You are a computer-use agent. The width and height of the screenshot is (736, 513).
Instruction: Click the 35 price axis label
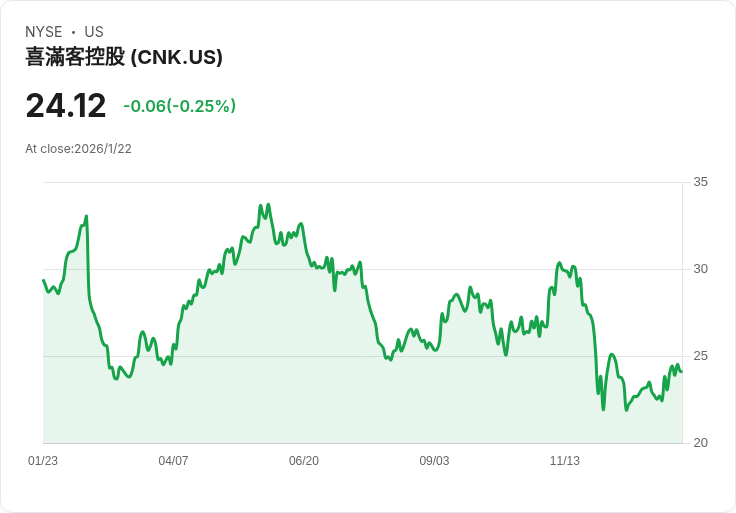coord(700,182)
